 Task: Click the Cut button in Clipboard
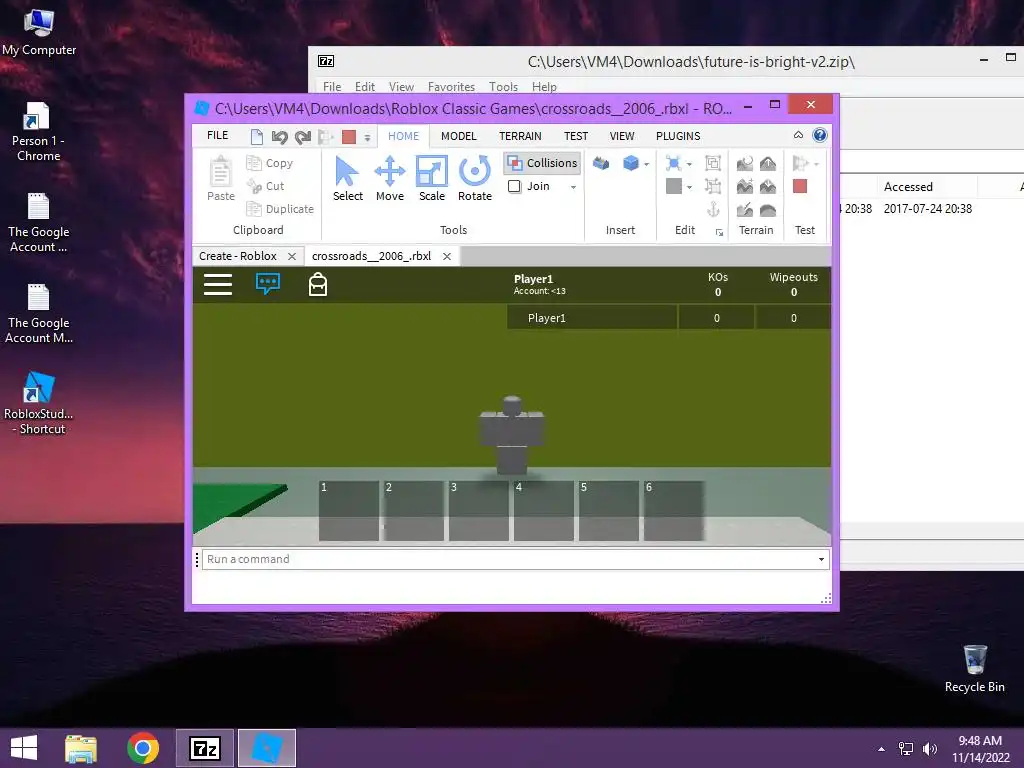coord(265,186)
